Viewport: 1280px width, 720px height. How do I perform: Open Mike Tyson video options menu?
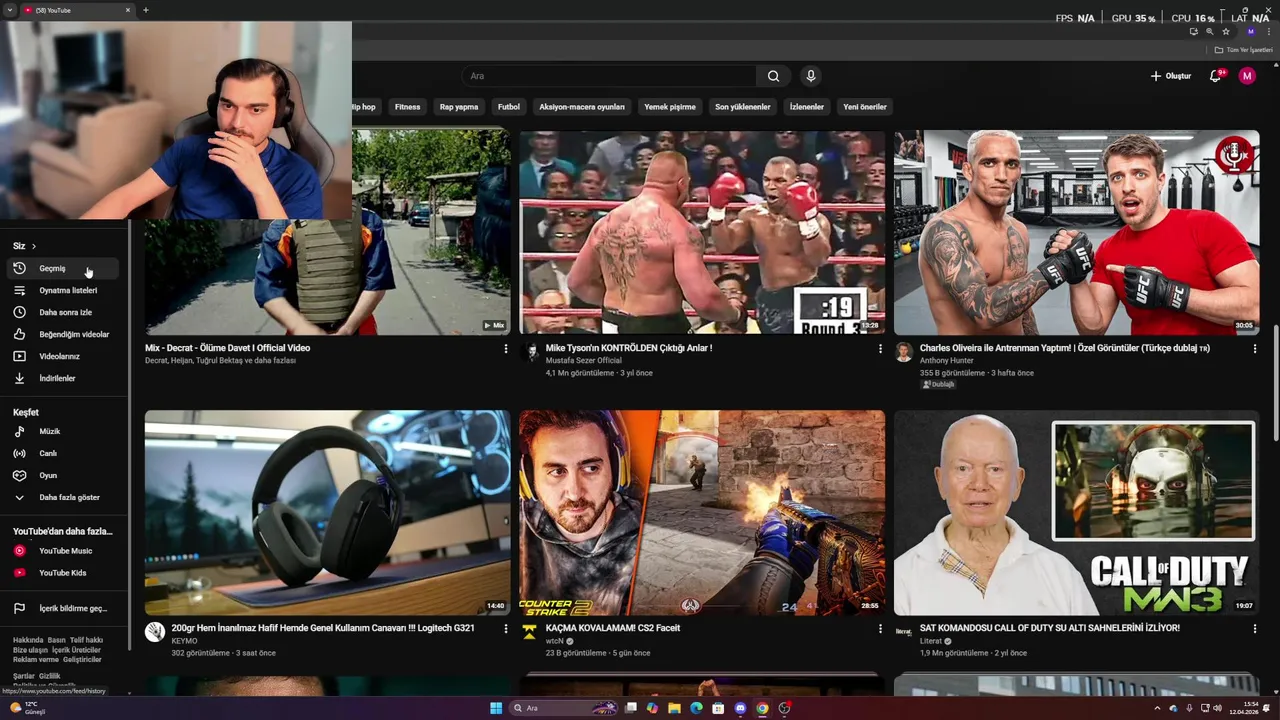click(x=880, y=349)
